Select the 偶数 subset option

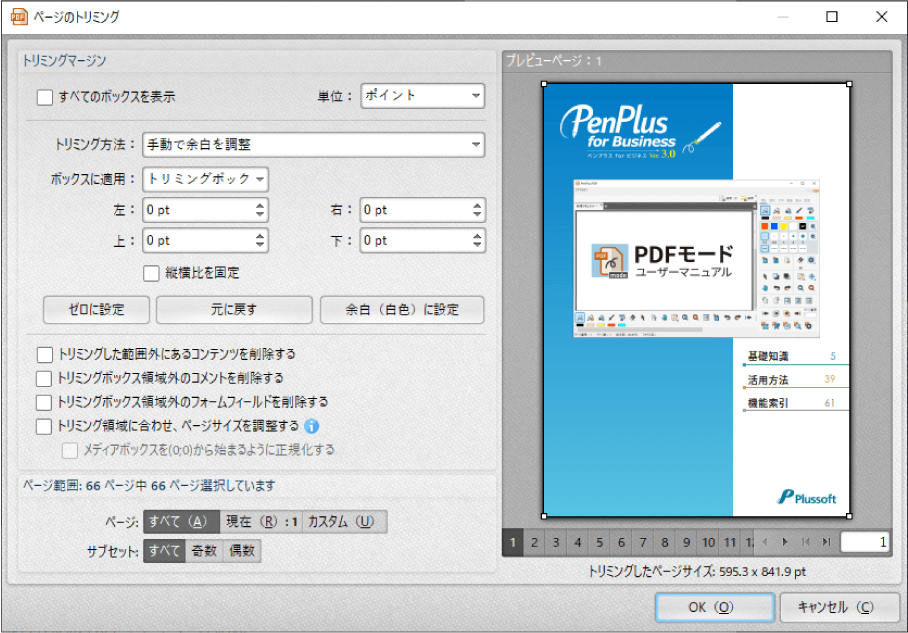pos(242,551)
